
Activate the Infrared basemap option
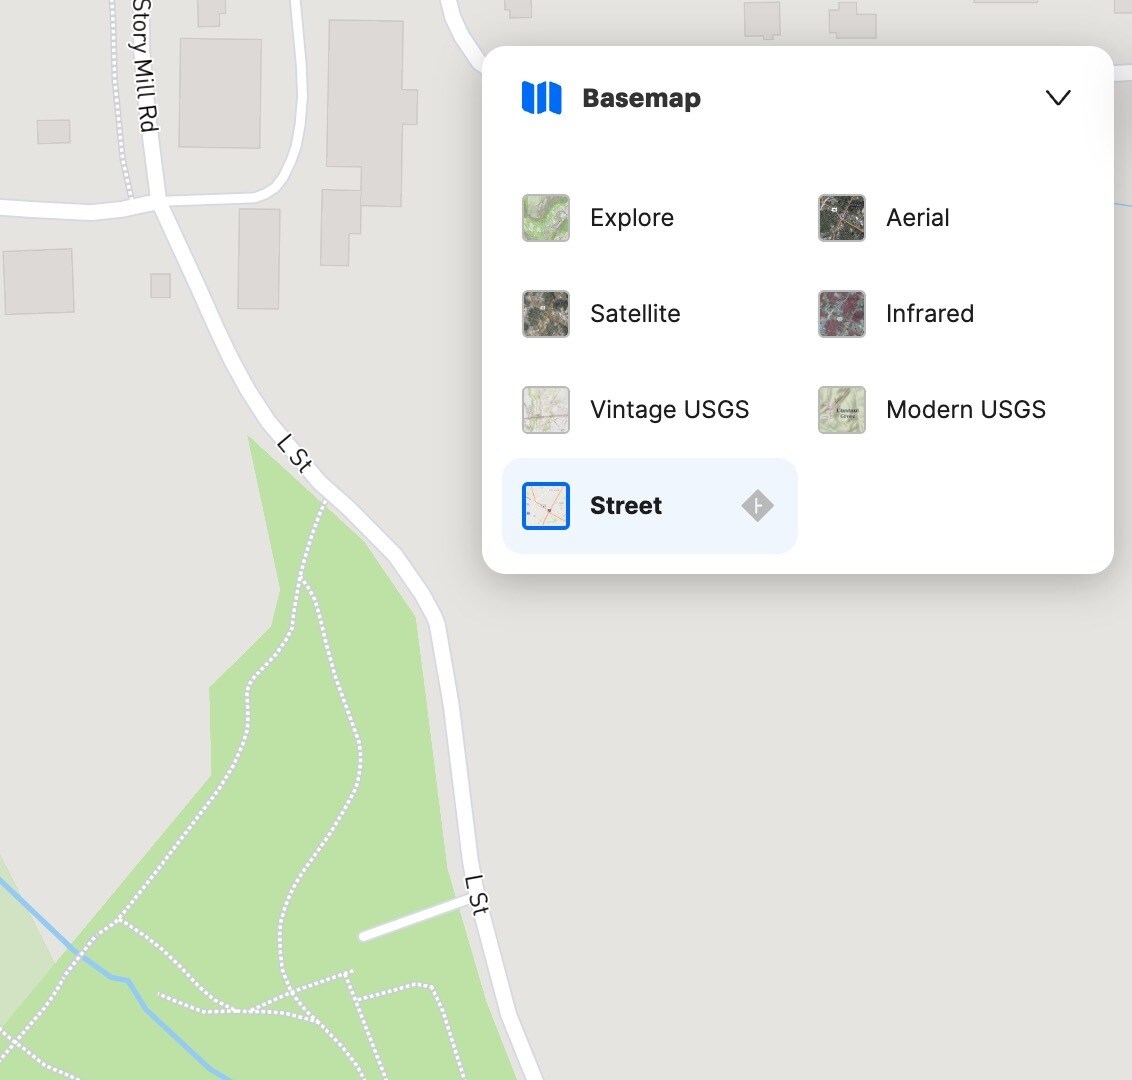[929, 313]
